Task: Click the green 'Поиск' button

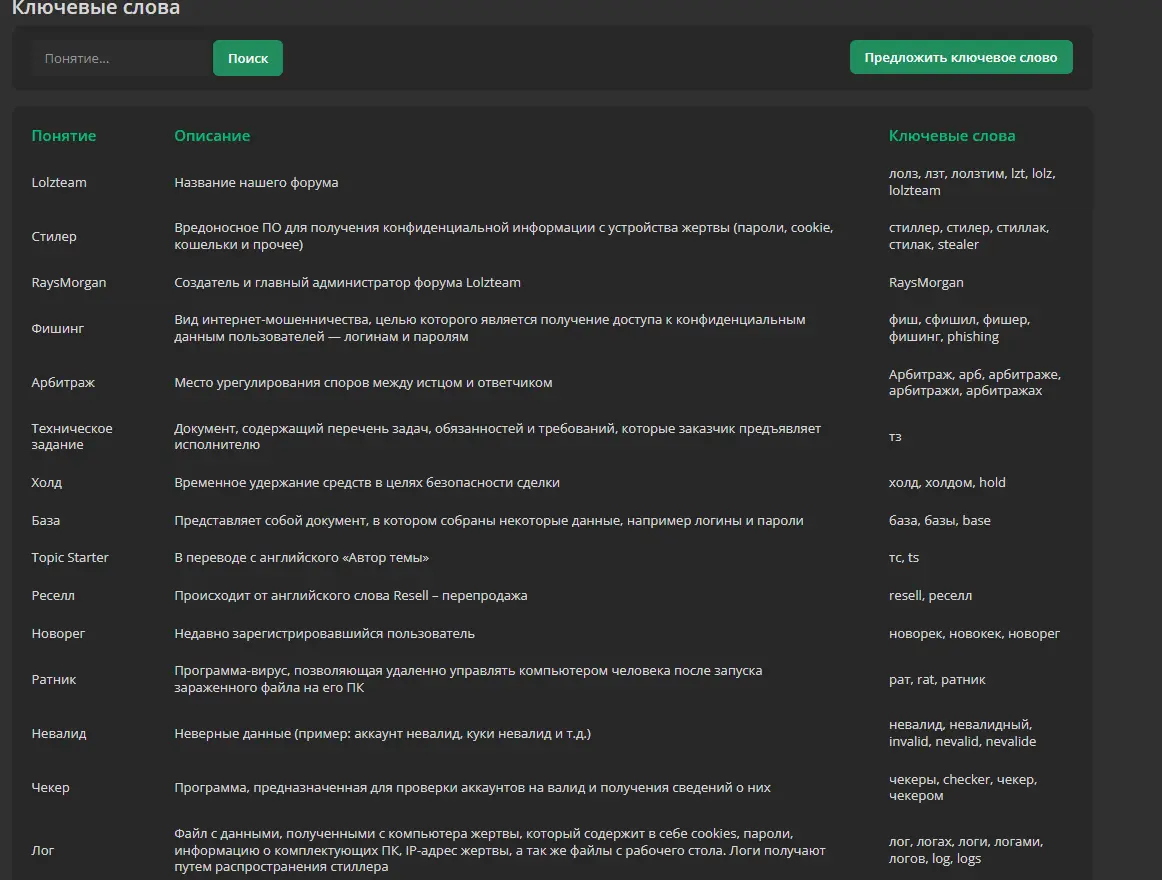Action: 248,59
